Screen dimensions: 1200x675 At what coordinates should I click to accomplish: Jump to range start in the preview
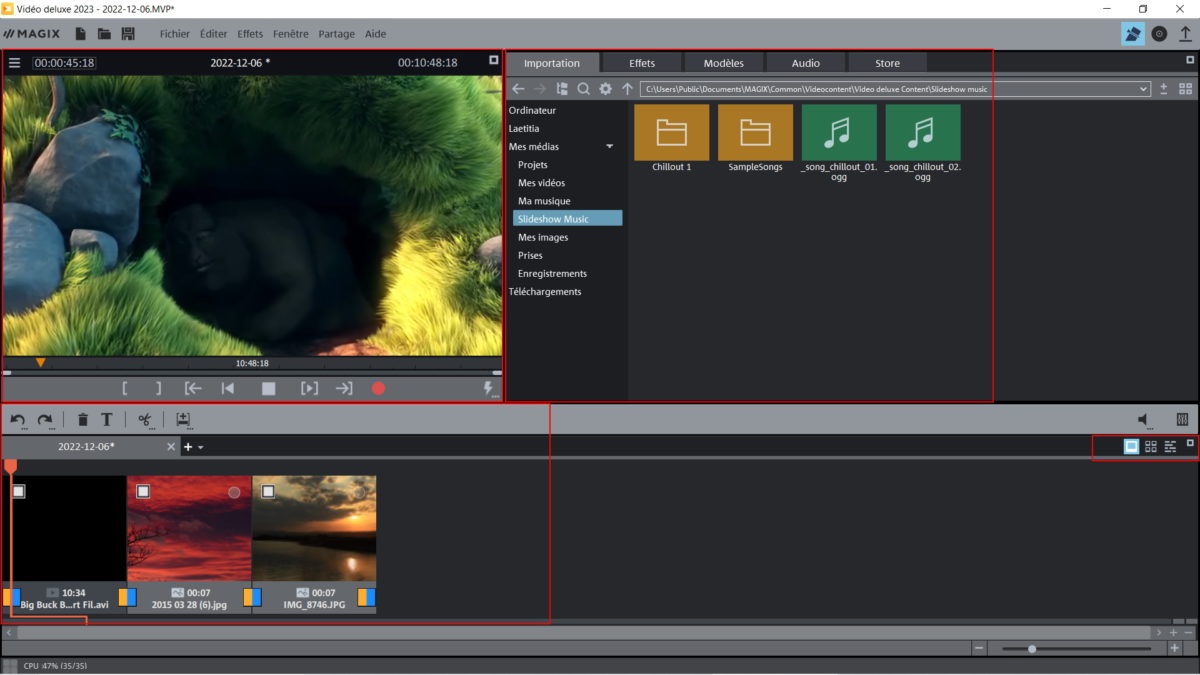point(193,388)
